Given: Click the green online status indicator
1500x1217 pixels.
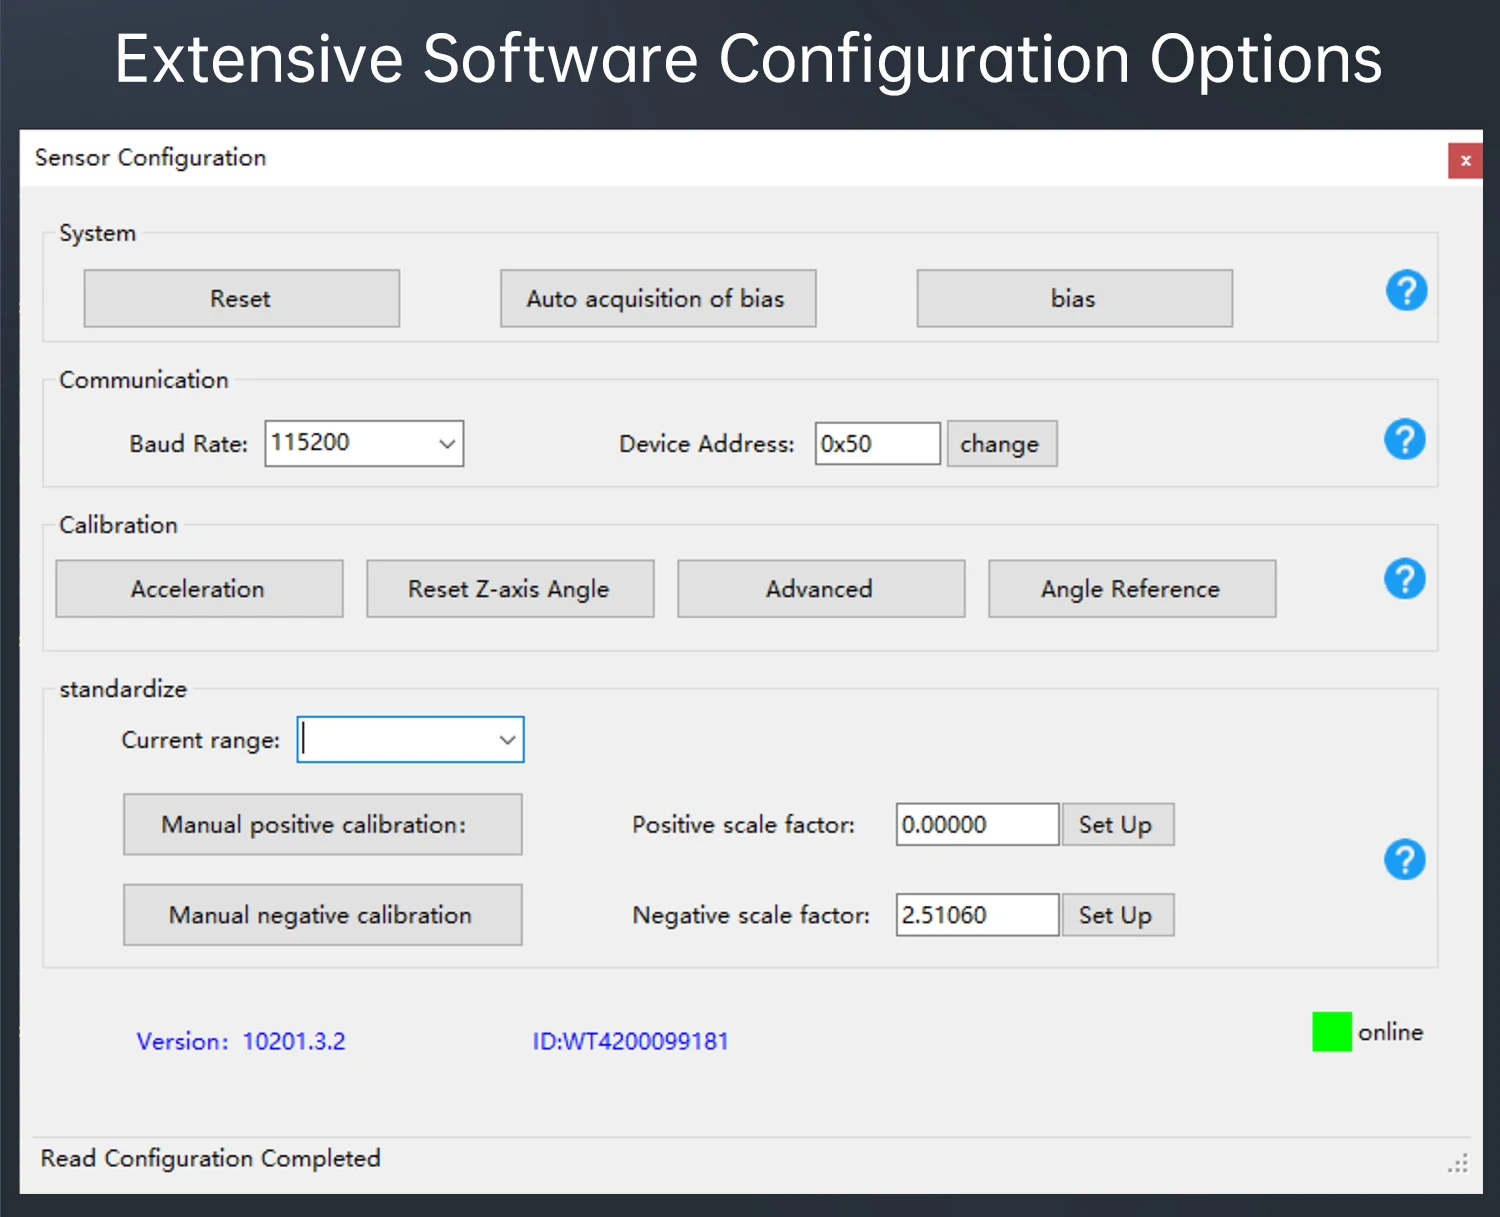Looking at the screenshot, I should coord(1331,1032).
